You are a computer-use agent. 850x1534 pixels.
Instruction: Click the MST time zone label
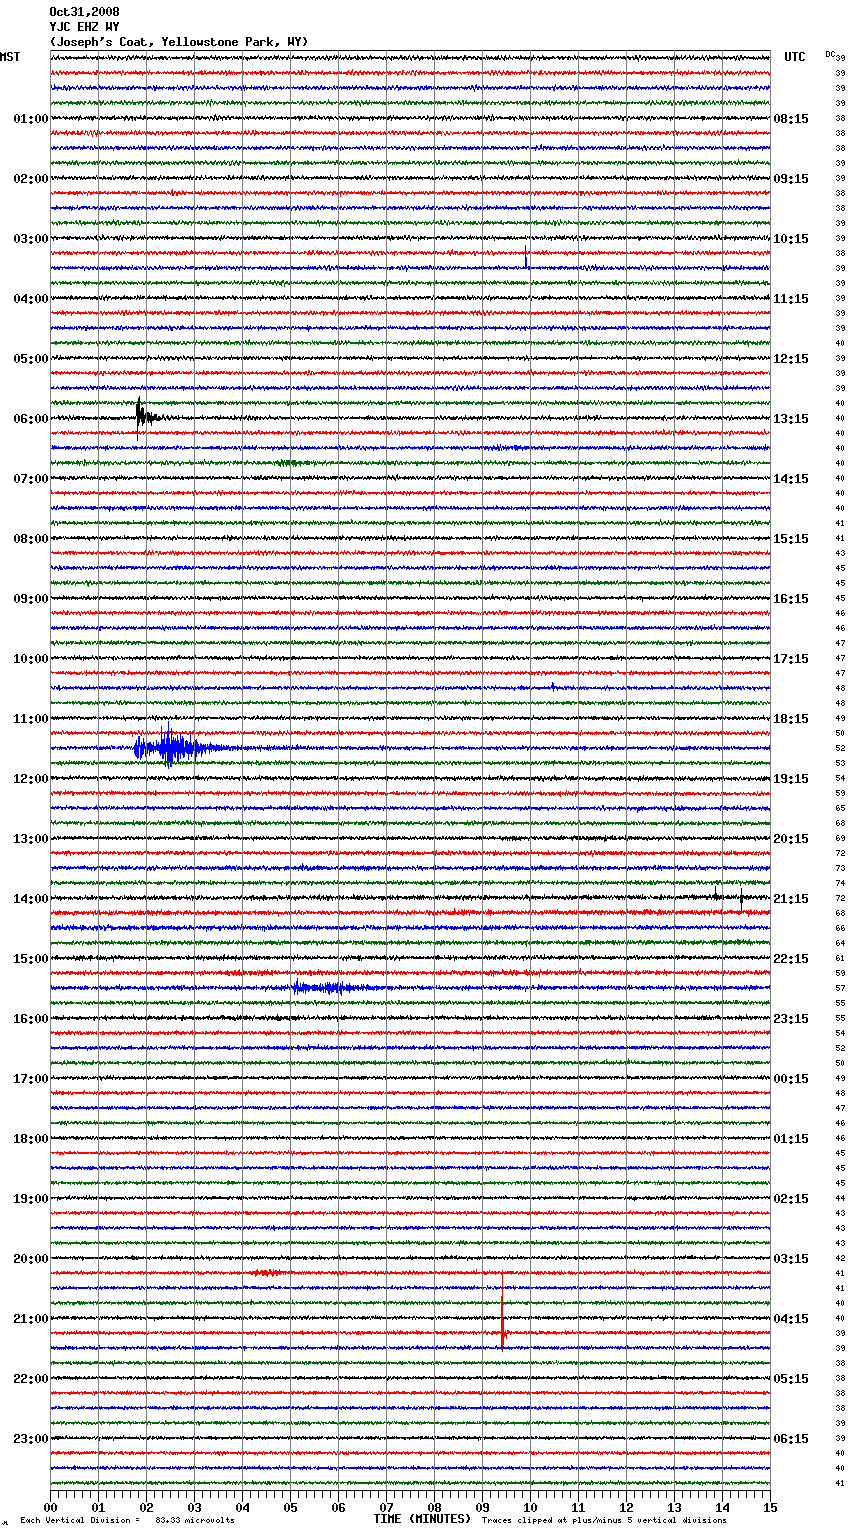point(10,57)
